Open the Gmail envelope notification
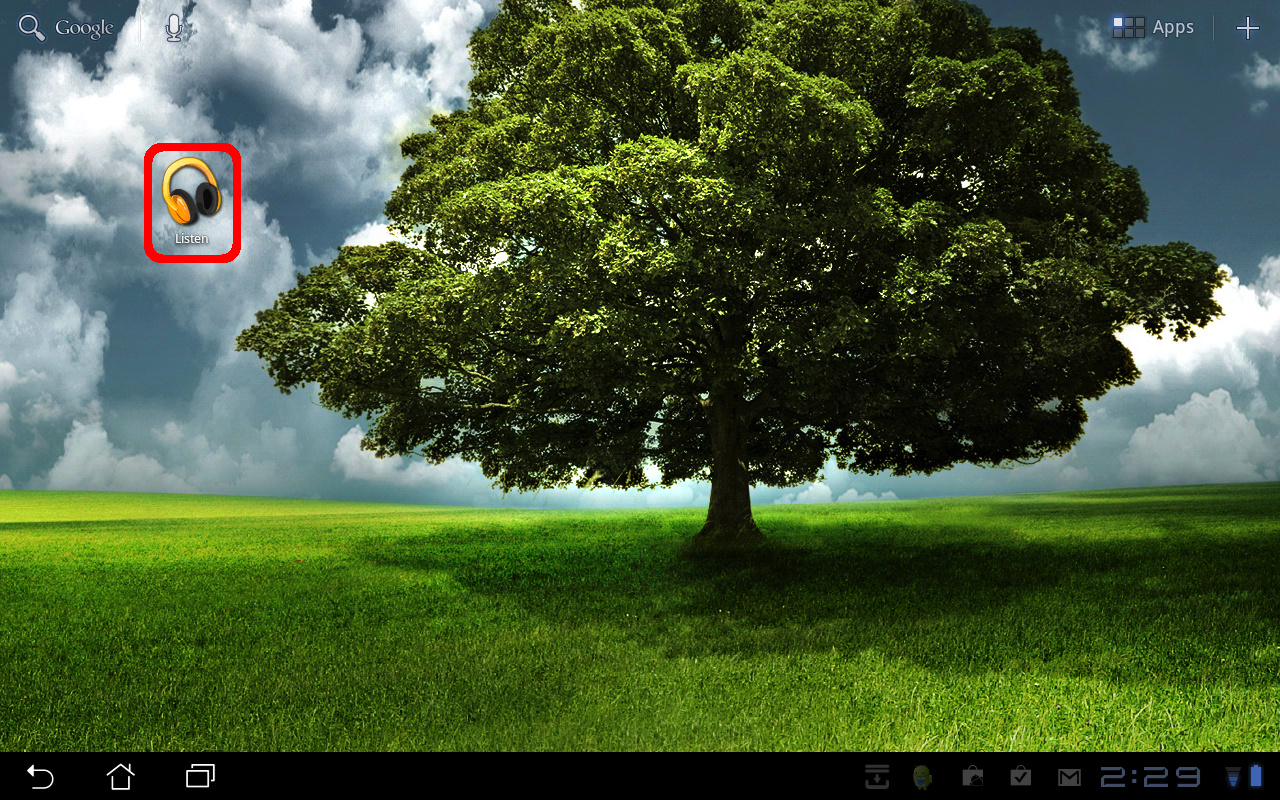The image size is (1280, 800). tap(1069, 777)
